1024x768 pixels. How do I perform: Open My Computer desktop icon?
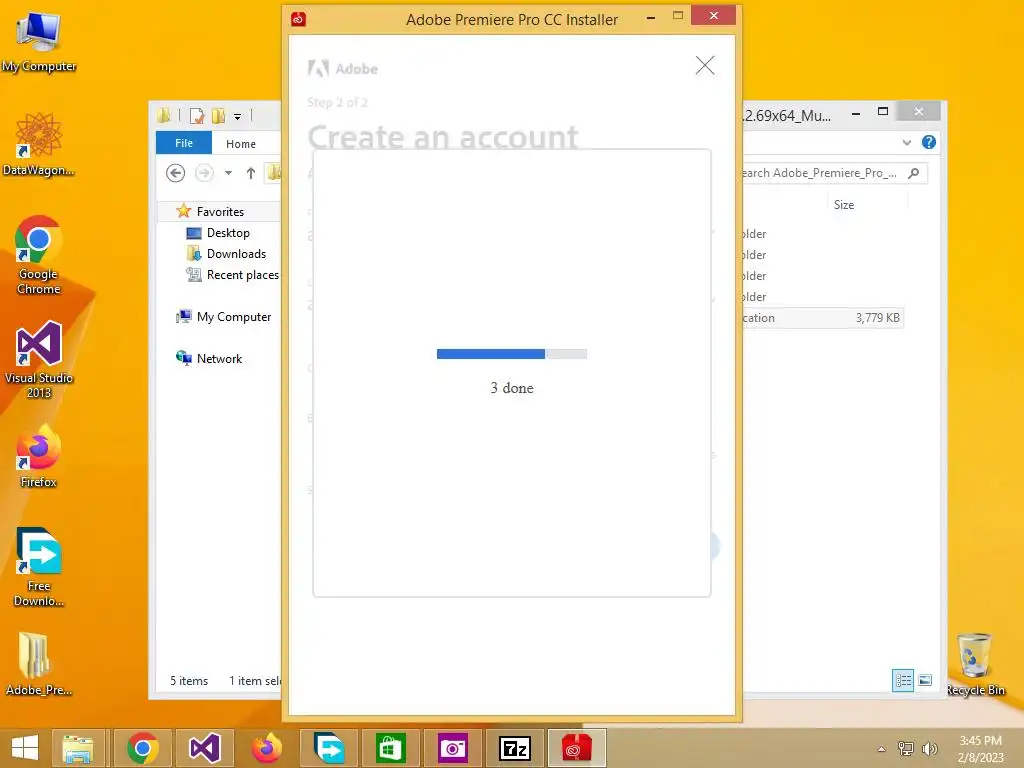[x=39, y=42]
